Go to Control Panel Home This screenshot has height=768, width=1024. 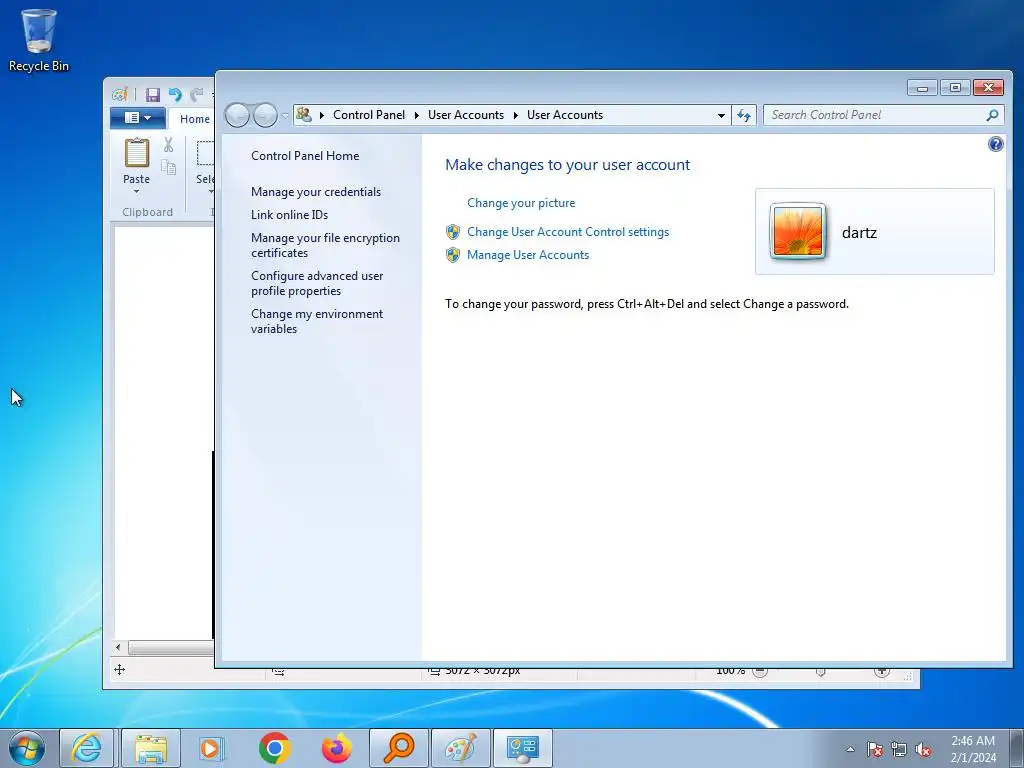(x=305, y=155)
